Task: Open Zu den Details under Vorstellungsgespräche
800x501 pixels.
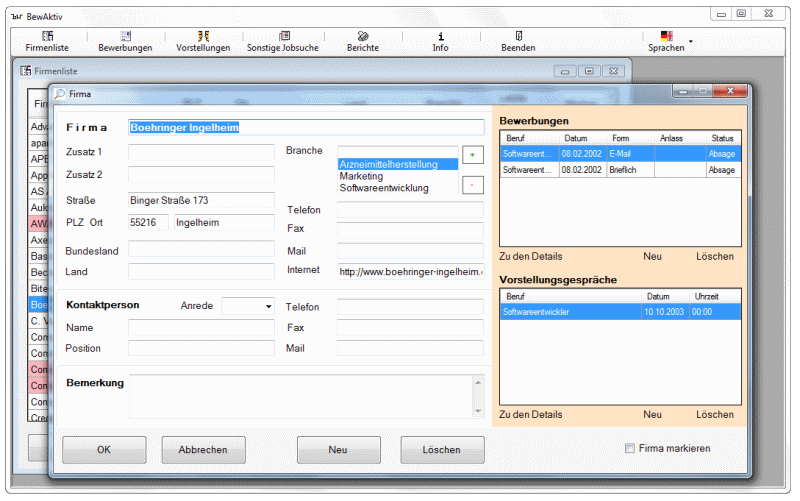Action: (531, 415)
